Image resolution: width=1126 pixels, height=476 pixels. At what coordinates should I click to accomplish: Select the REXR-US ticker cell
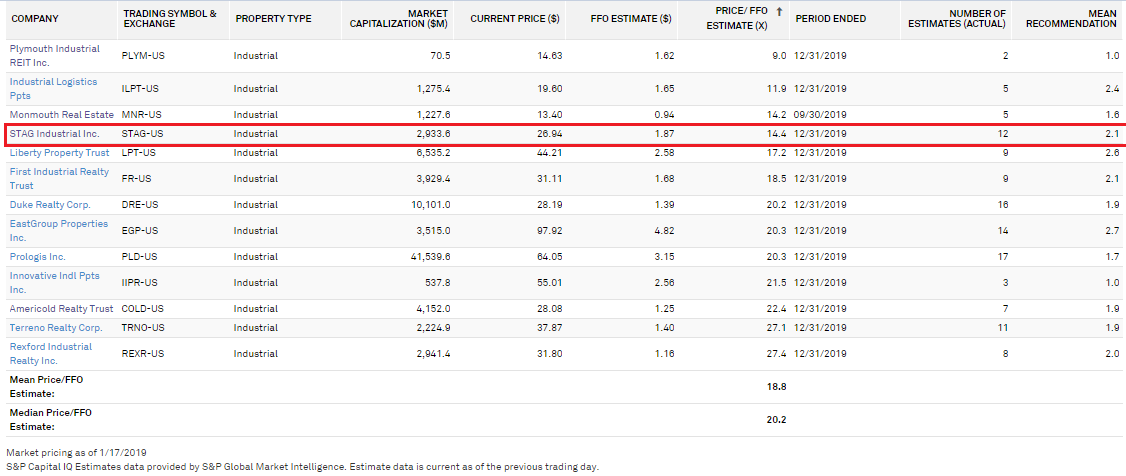point(143,354)
